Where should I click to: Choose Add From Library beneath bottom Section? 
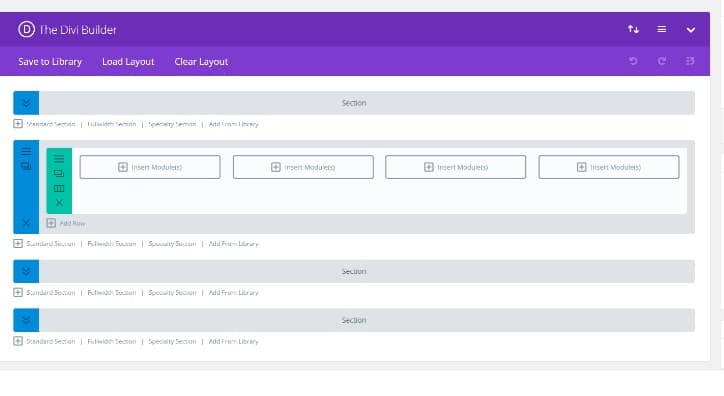[x=234, y=342]
